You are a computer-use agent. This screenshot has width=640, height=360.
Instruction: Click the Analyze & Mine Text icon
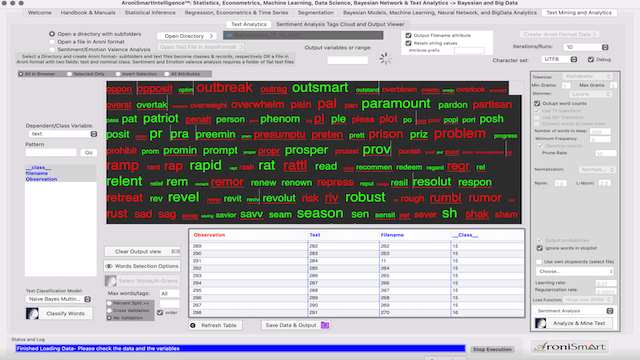pyautogui.click(x=541, y=323)
